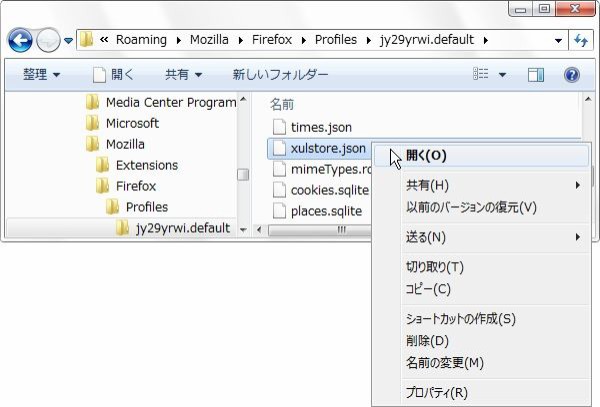Image resolution: width=600 pixels, height=407 pixels.
Task: Click the cookies.sqlite file icon
Action: pyautogui.click(x=279, y=190)
